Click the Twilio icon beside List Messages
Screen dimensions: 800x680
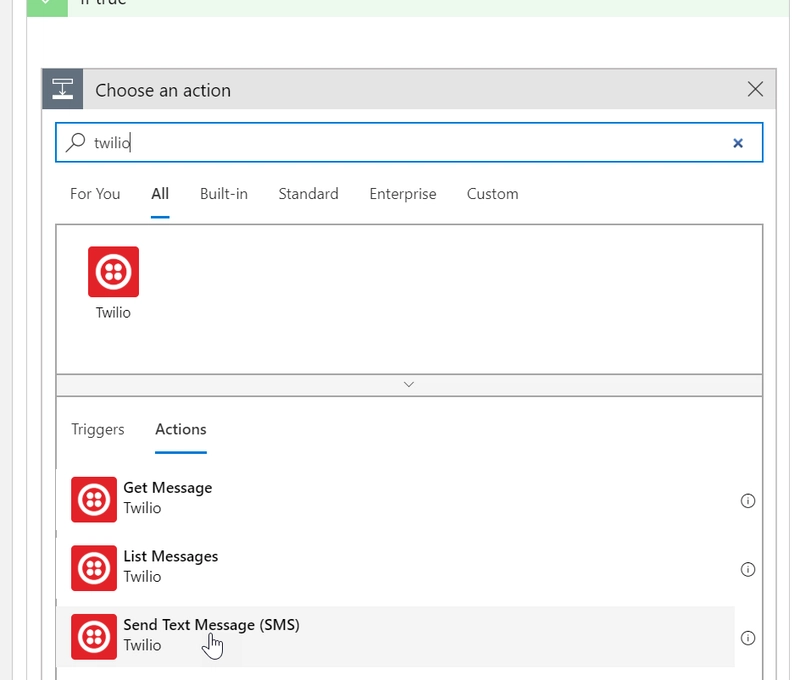pos(94,568)
